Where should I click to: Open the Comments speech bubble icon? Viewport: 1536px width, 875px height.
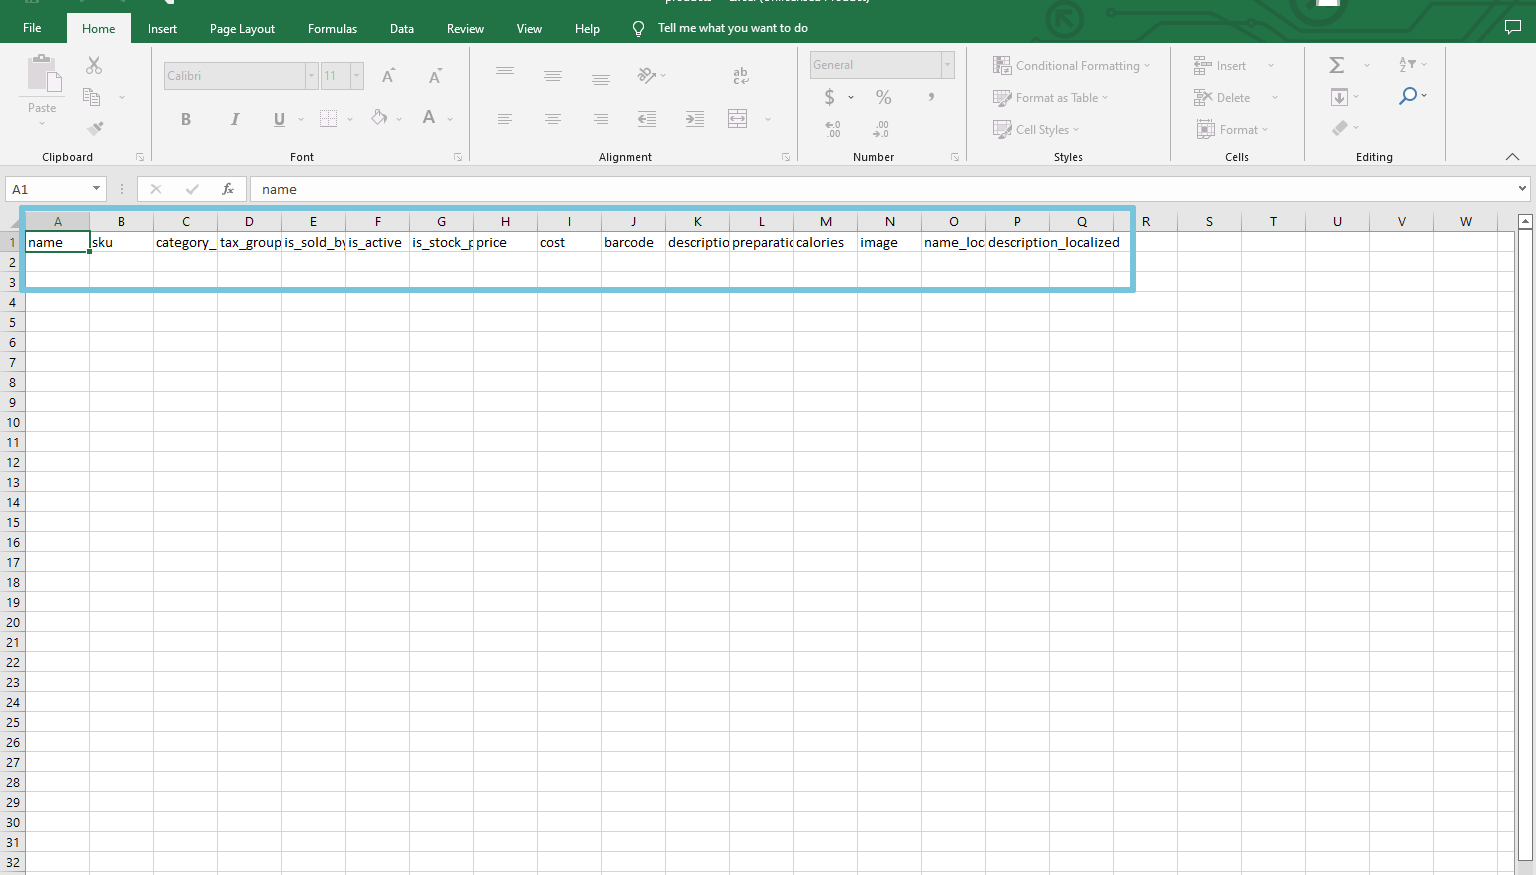(x=1513, y=28)
